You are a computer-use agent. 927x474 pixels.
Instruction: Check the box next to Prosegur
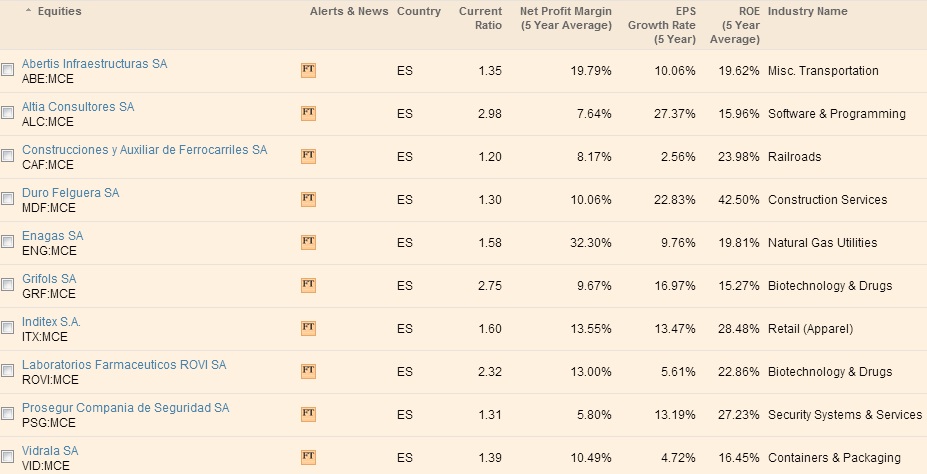point(8,415)
